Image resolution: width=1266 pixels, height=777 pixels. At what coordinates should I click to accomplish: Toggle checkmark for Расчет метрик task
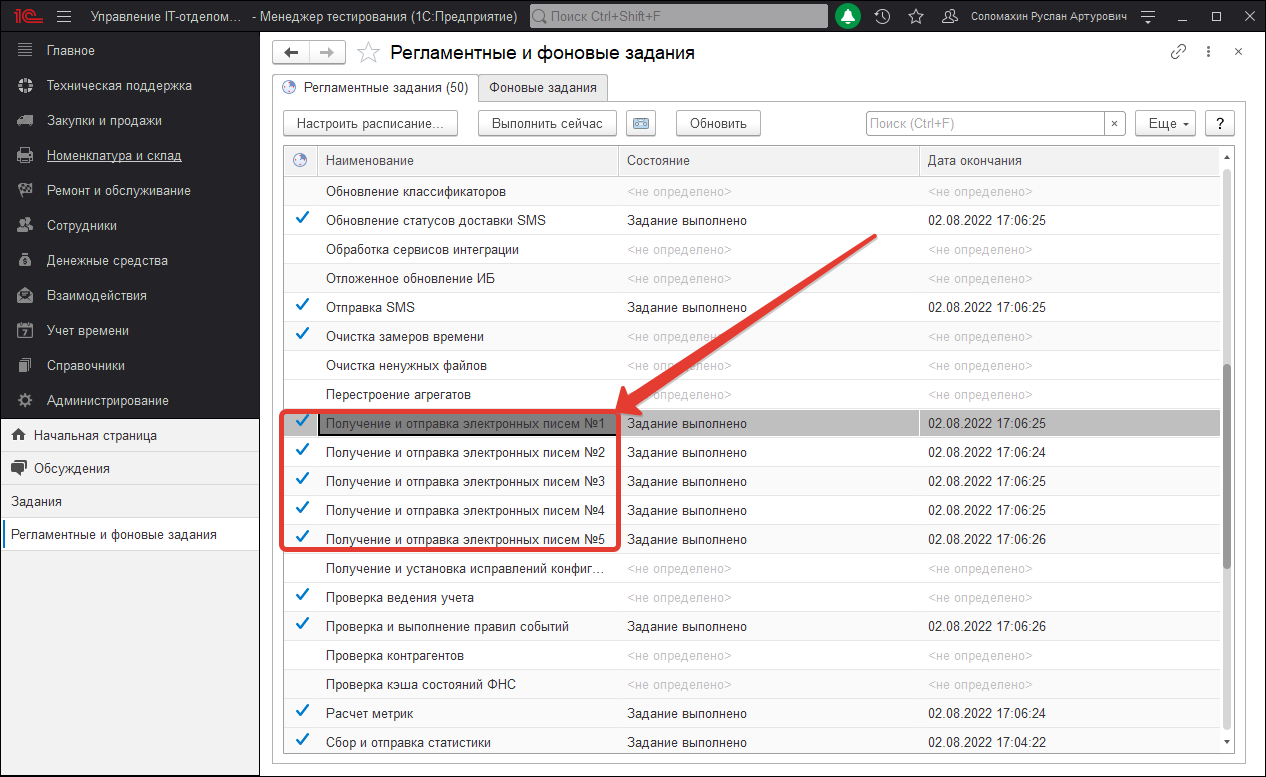pyautogui.click(x=302, y=712)
